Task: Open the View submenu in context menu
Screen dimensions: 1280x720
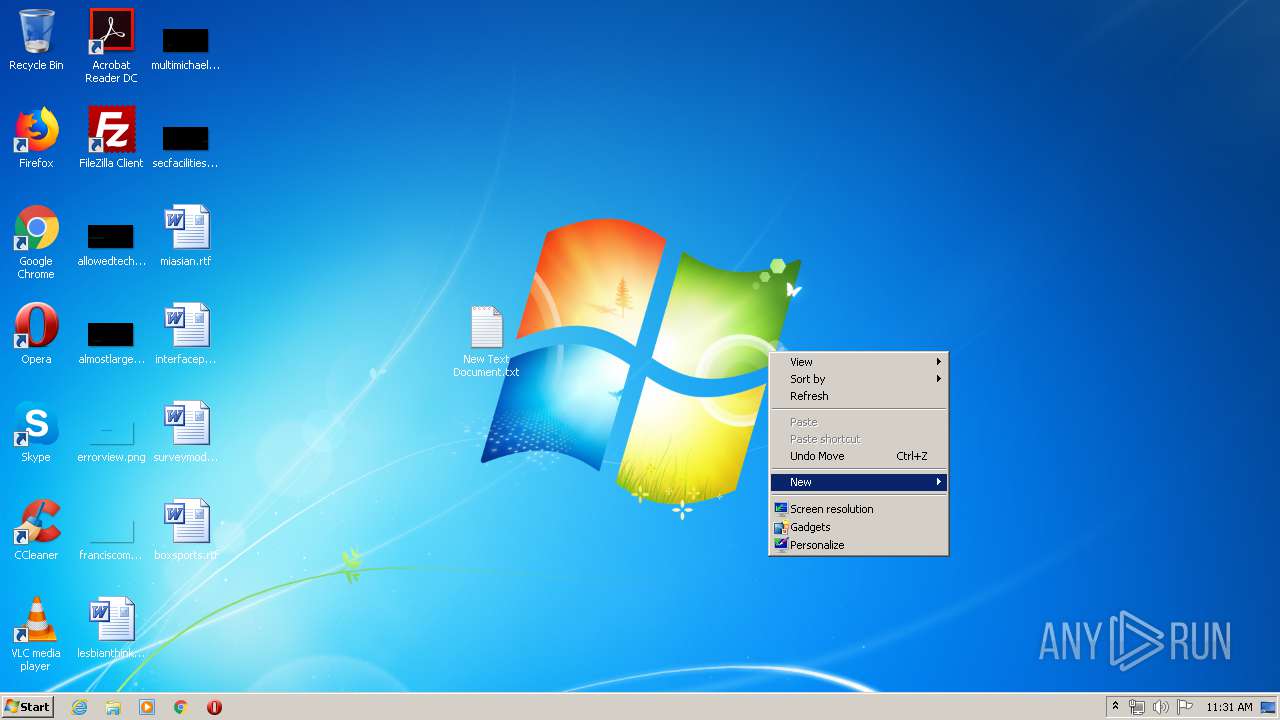Action: coord(858,362)
